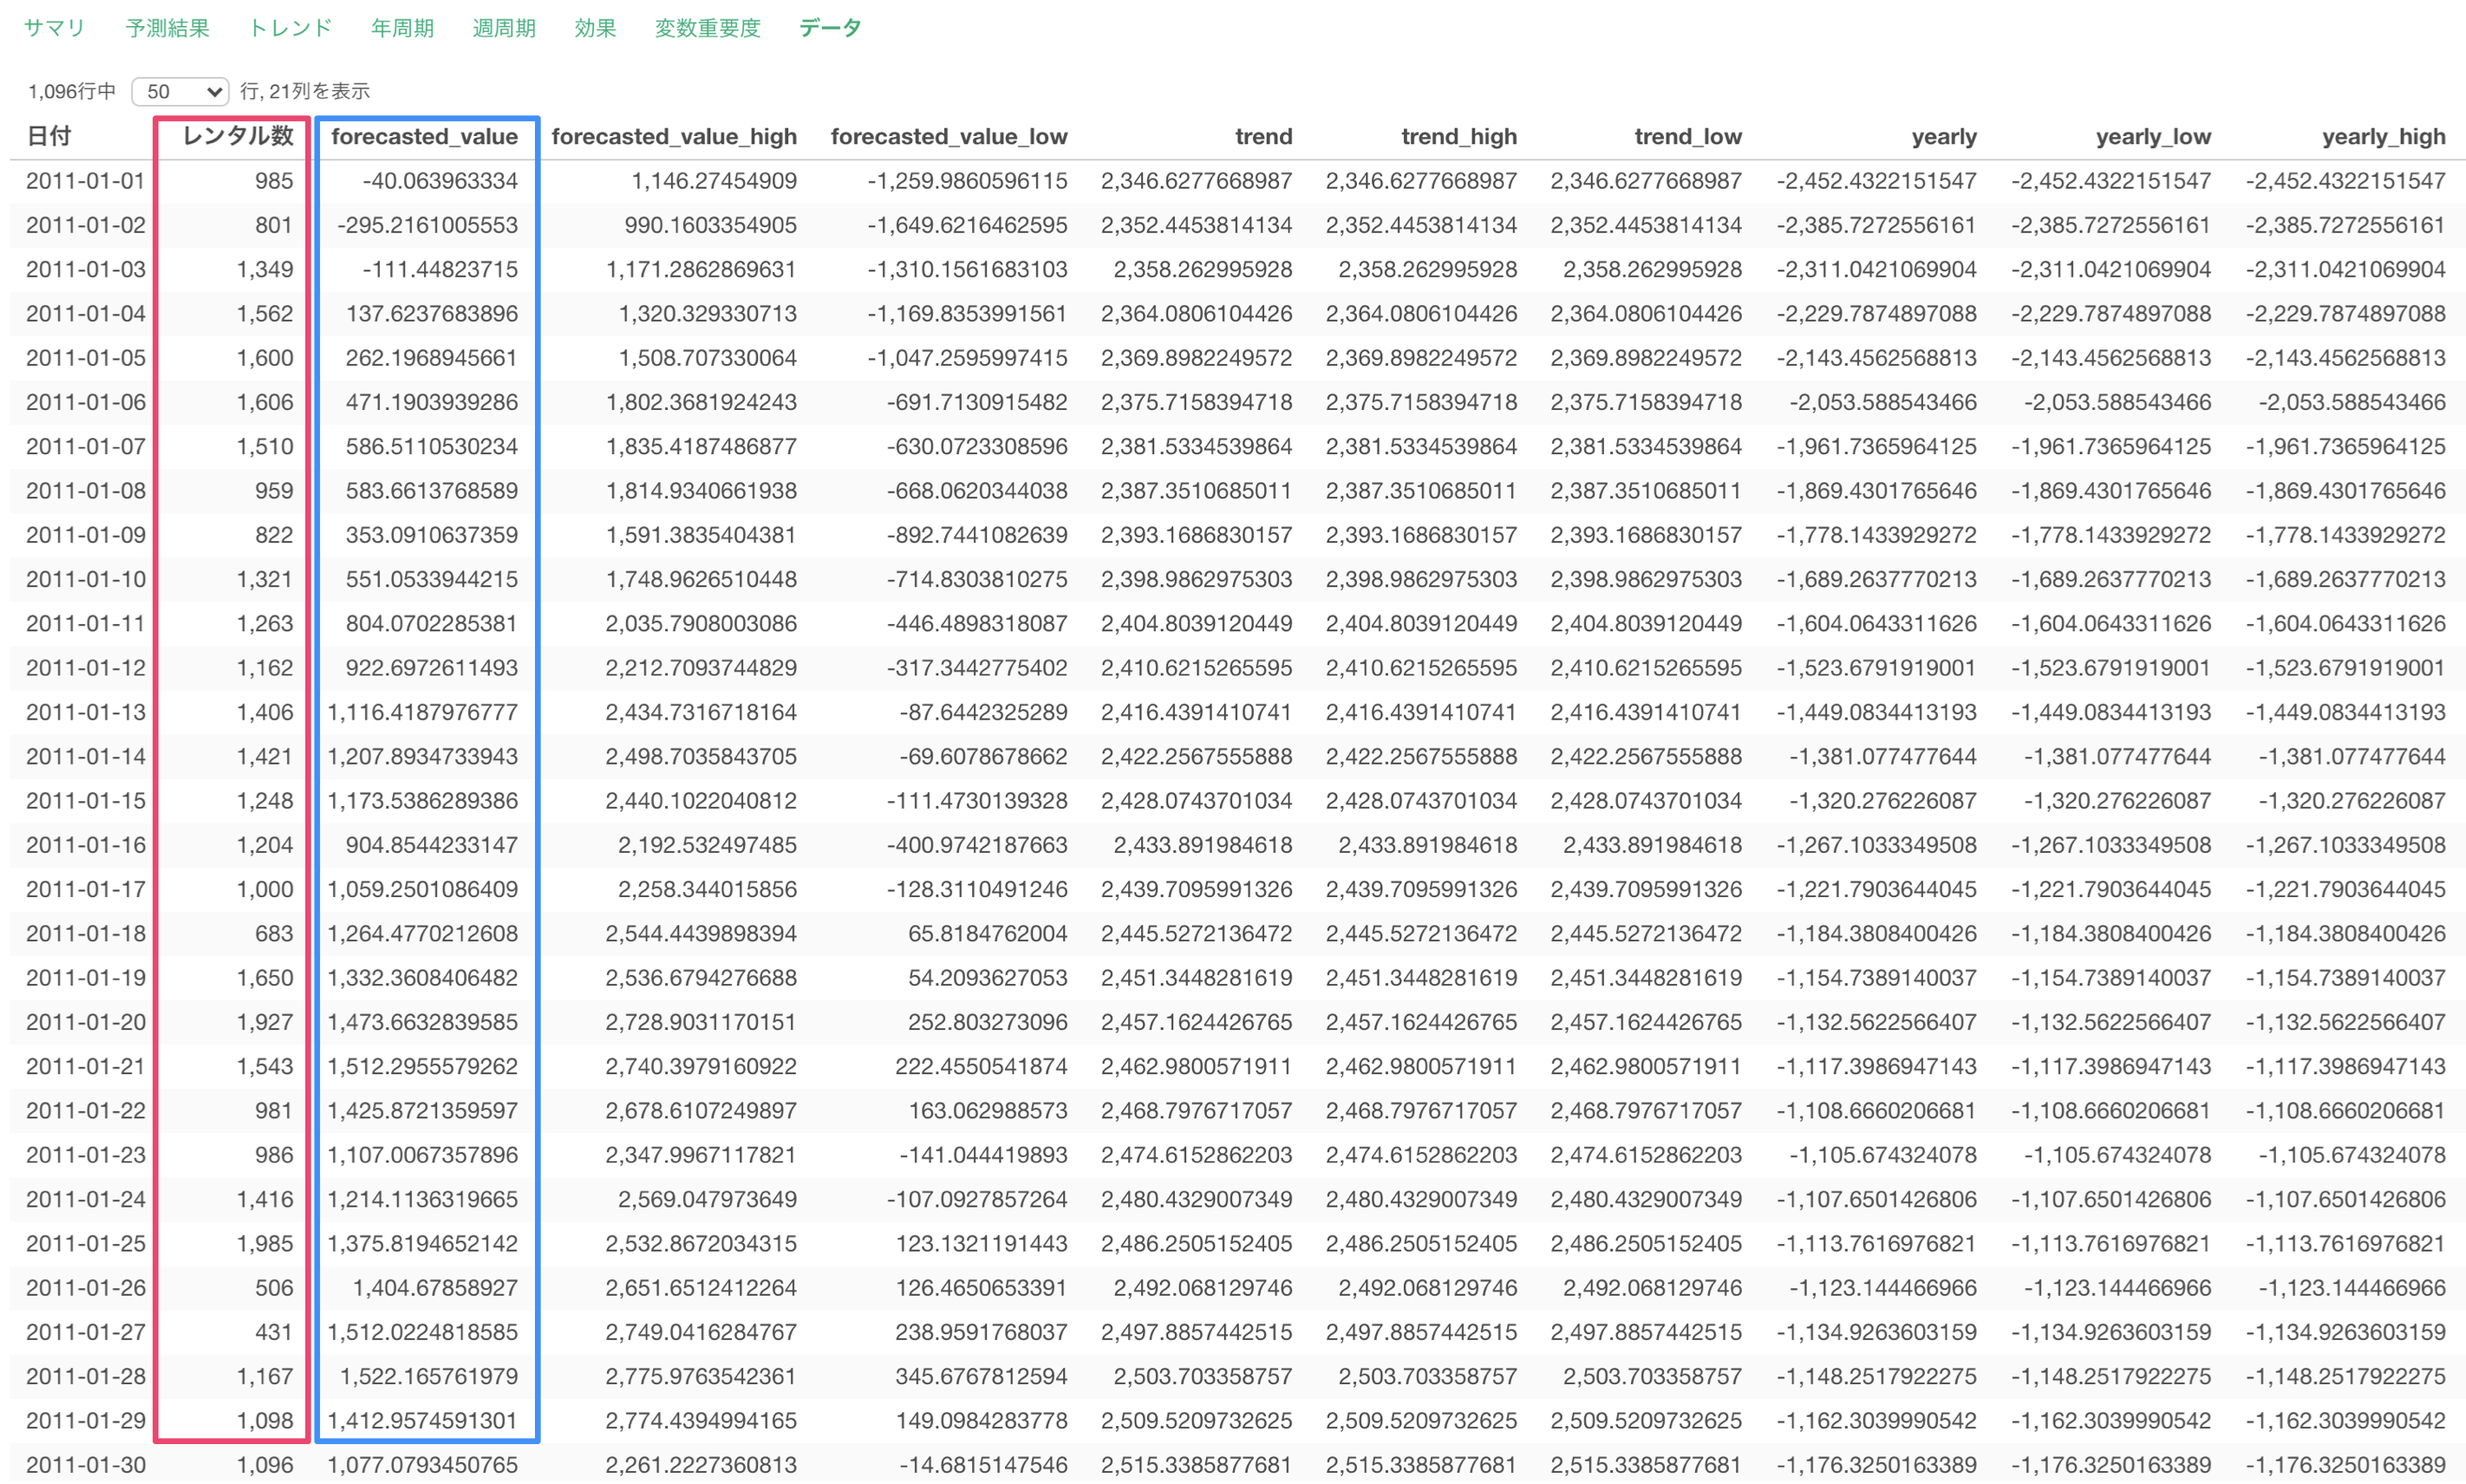Image resolution: width=2466 pixels, height=1484 pixels.
Task: Click forecast high cell 1,508.707330064
Action: [x=708, y=358]
